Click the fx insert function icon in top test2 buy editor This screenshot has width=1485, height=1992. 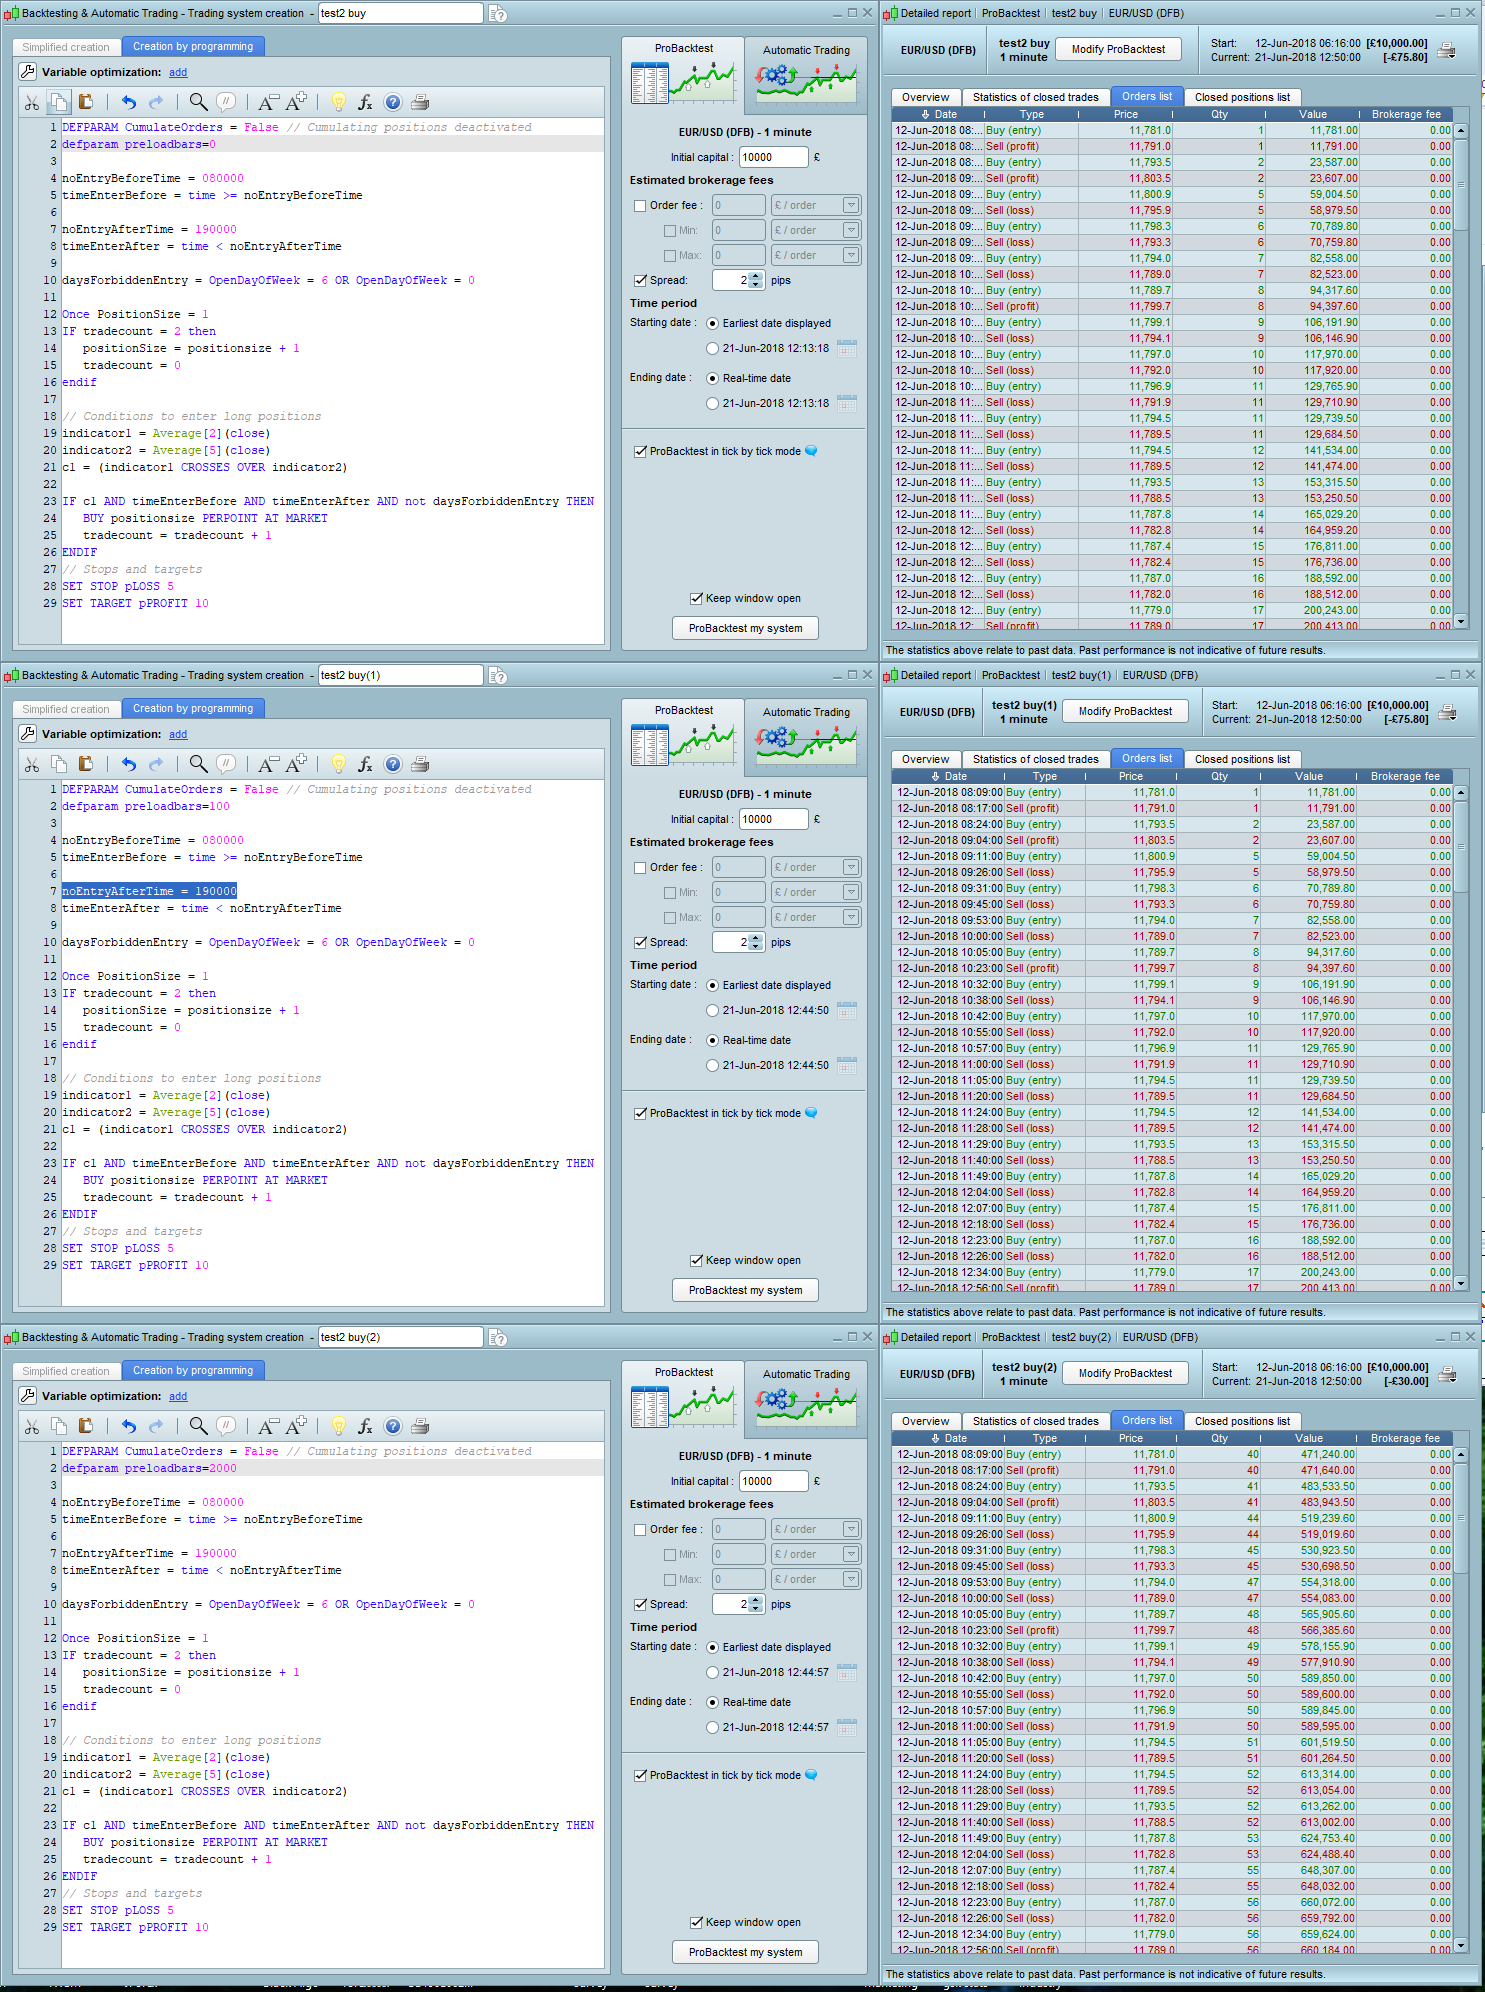coord(365,102)
